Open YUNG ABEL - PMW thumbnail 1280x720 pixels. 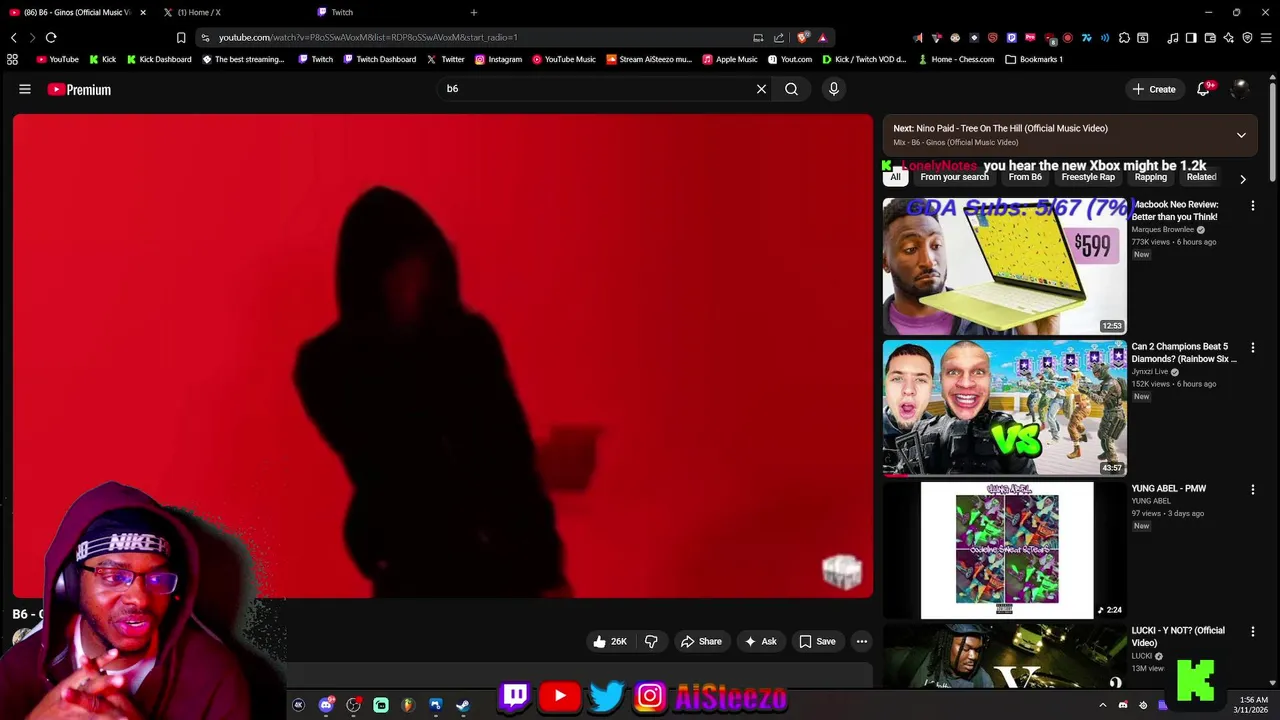1004,550
